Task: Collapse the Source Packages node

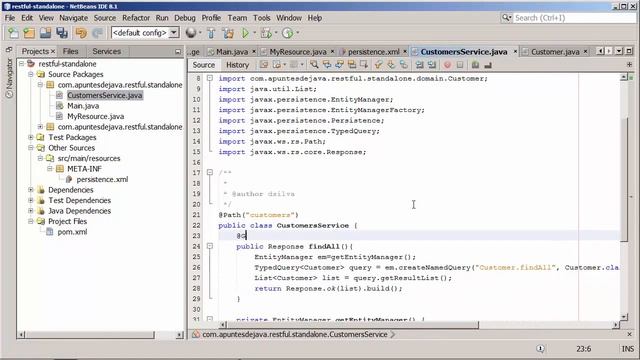Action: [x=31, y=74]
